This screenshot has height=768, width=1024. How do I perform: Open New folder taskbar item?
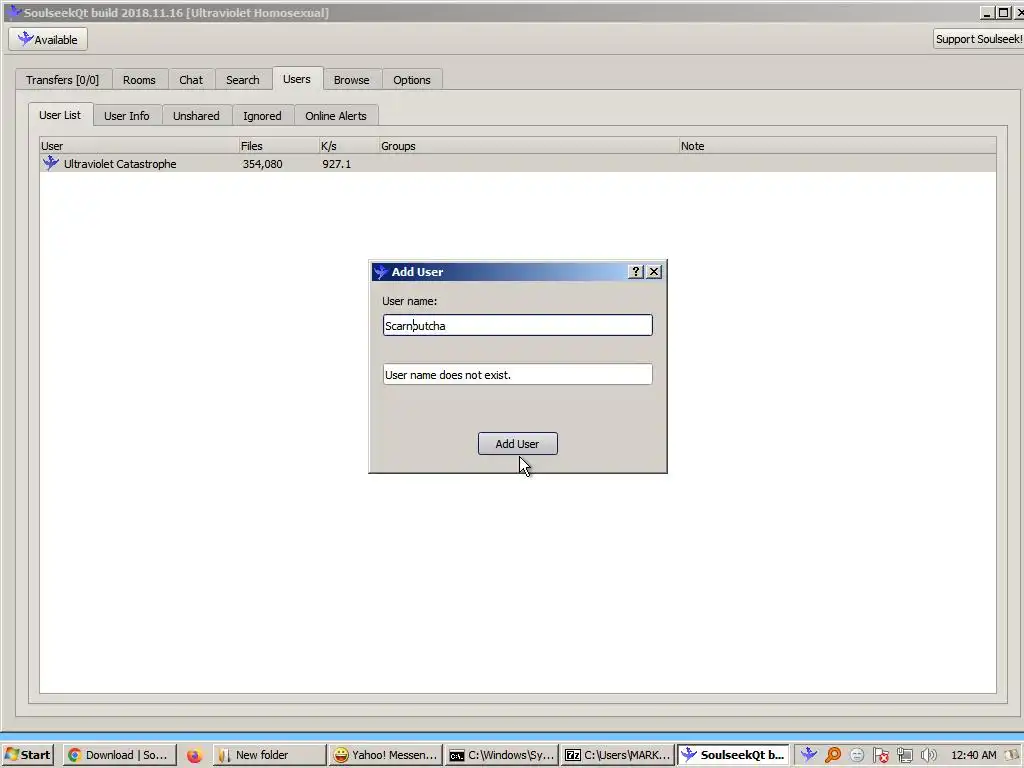tap(269, 755)
